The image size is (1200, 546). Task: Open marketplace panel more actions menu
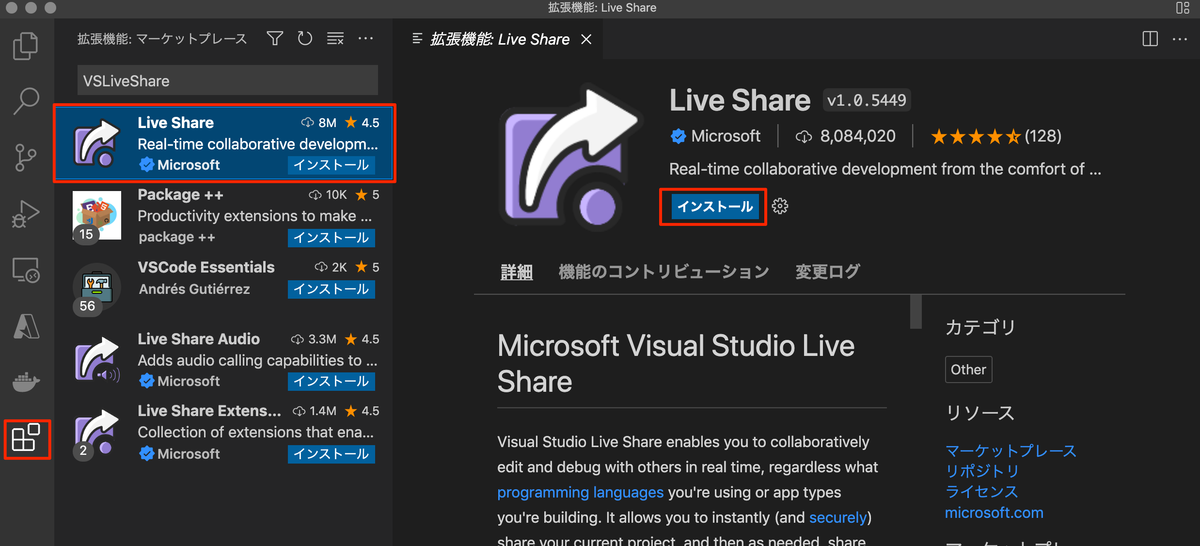coord(365,39)
